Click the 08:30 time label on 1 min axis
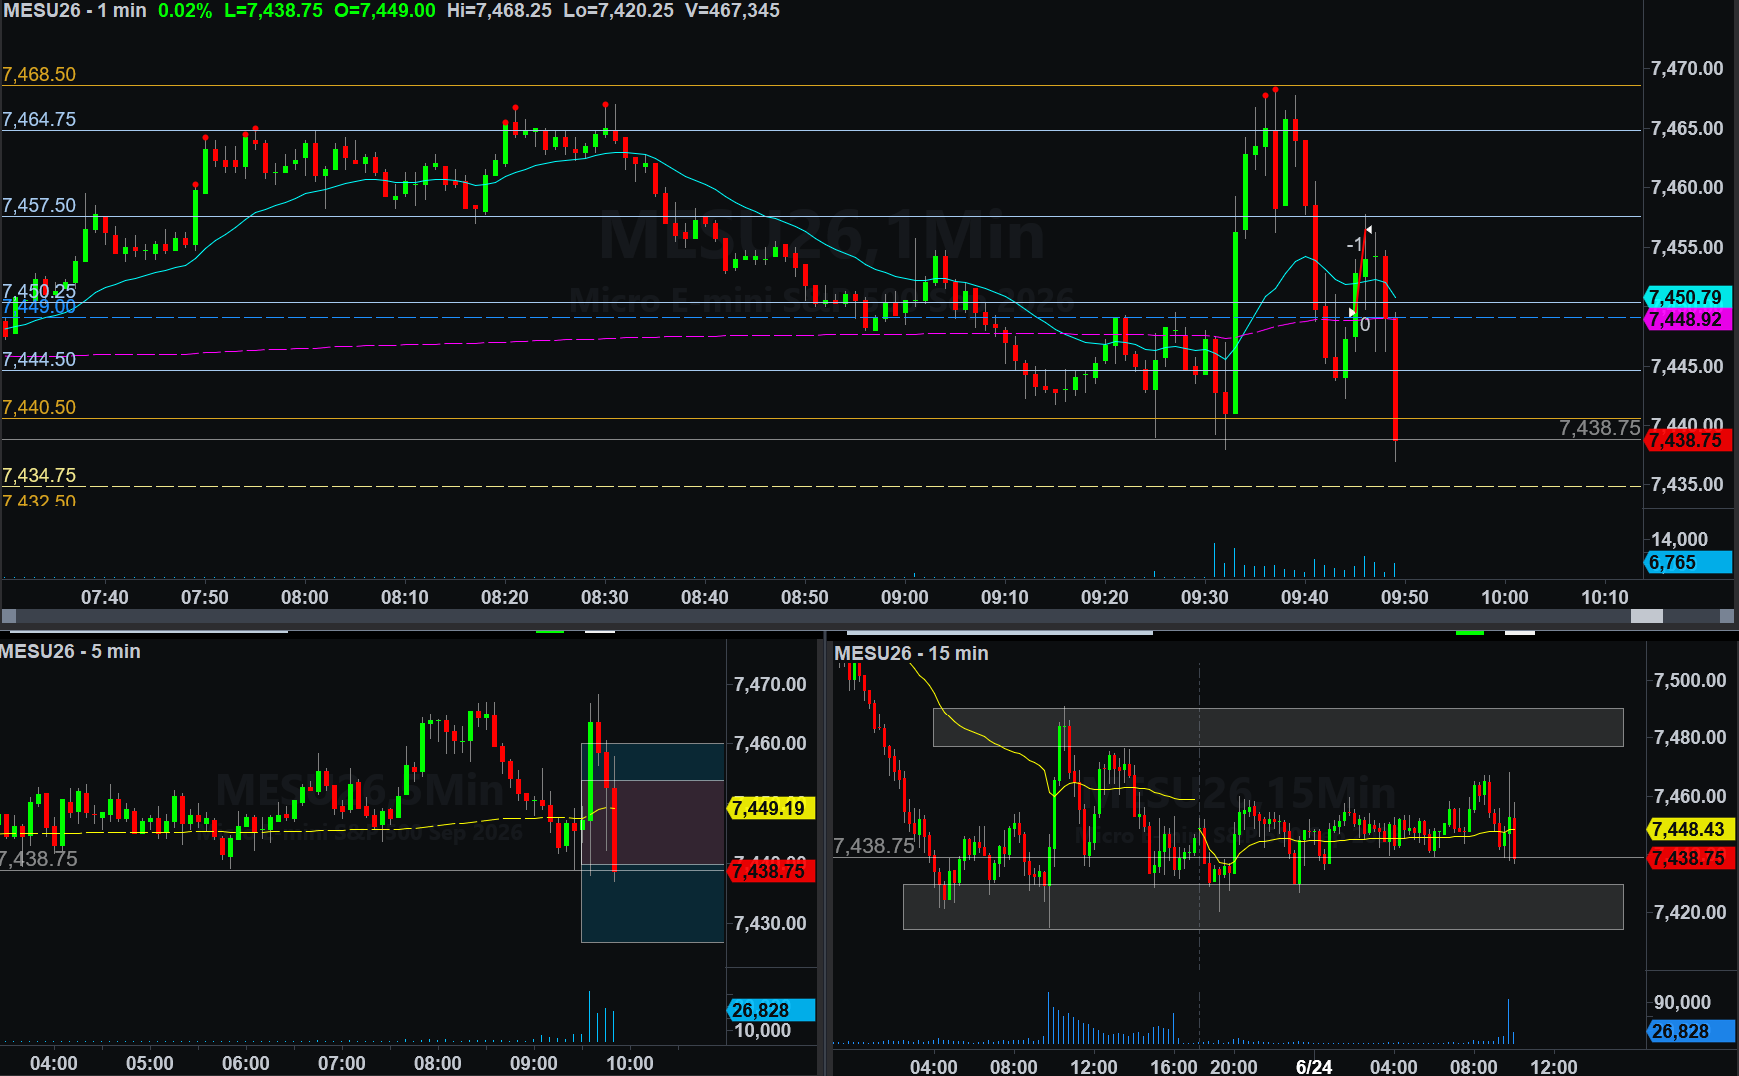This screenshot has height=1076, width=1739. pyautogui.click(x=605, y=598)
